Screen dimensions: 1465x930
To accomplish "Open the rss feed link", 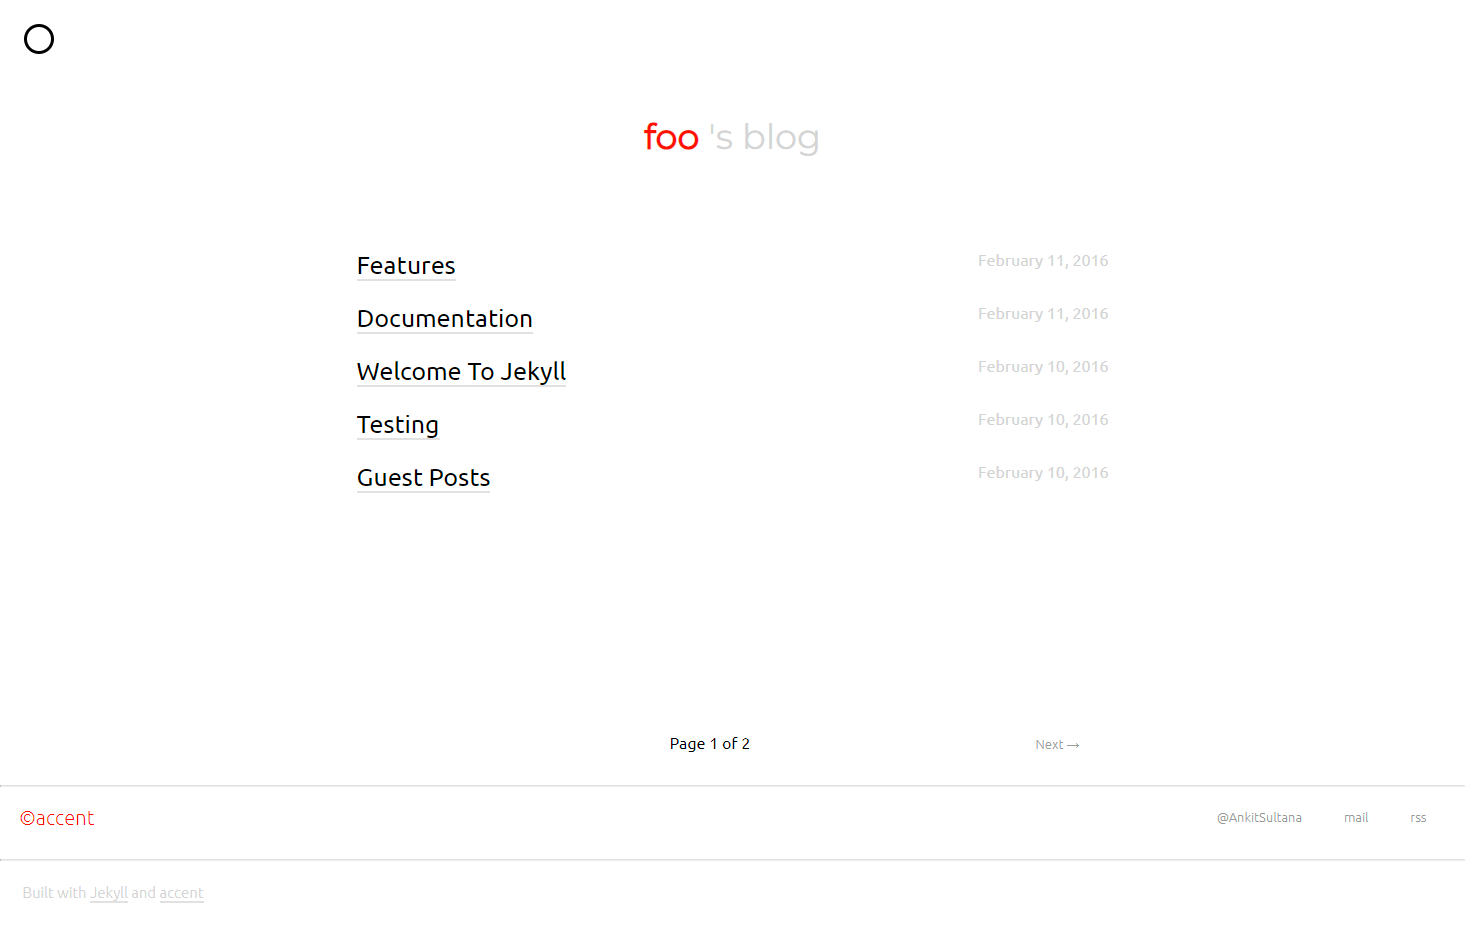I will click(x=1418, y=818).
